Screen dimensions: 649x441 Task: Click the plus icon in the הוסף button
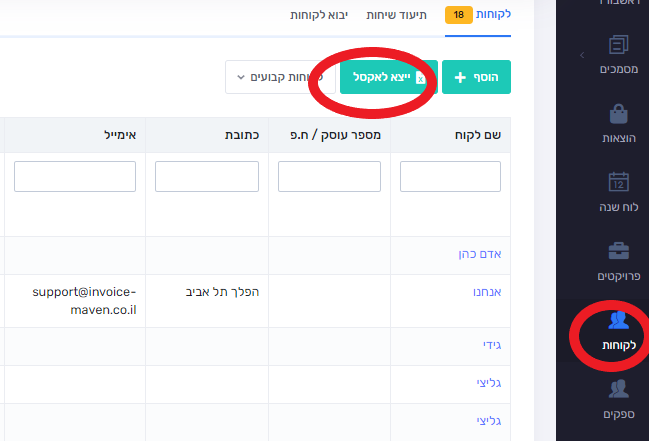point(461,77)
